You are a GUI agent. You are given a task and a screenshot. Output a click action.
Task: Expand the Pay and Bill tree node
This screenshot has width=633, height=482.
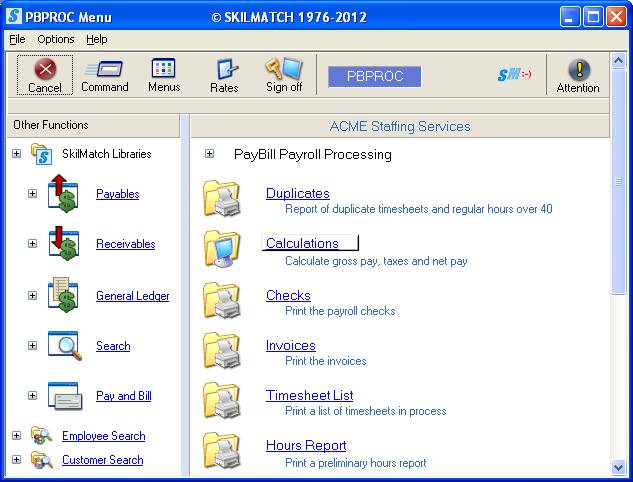tap(32, 395)
